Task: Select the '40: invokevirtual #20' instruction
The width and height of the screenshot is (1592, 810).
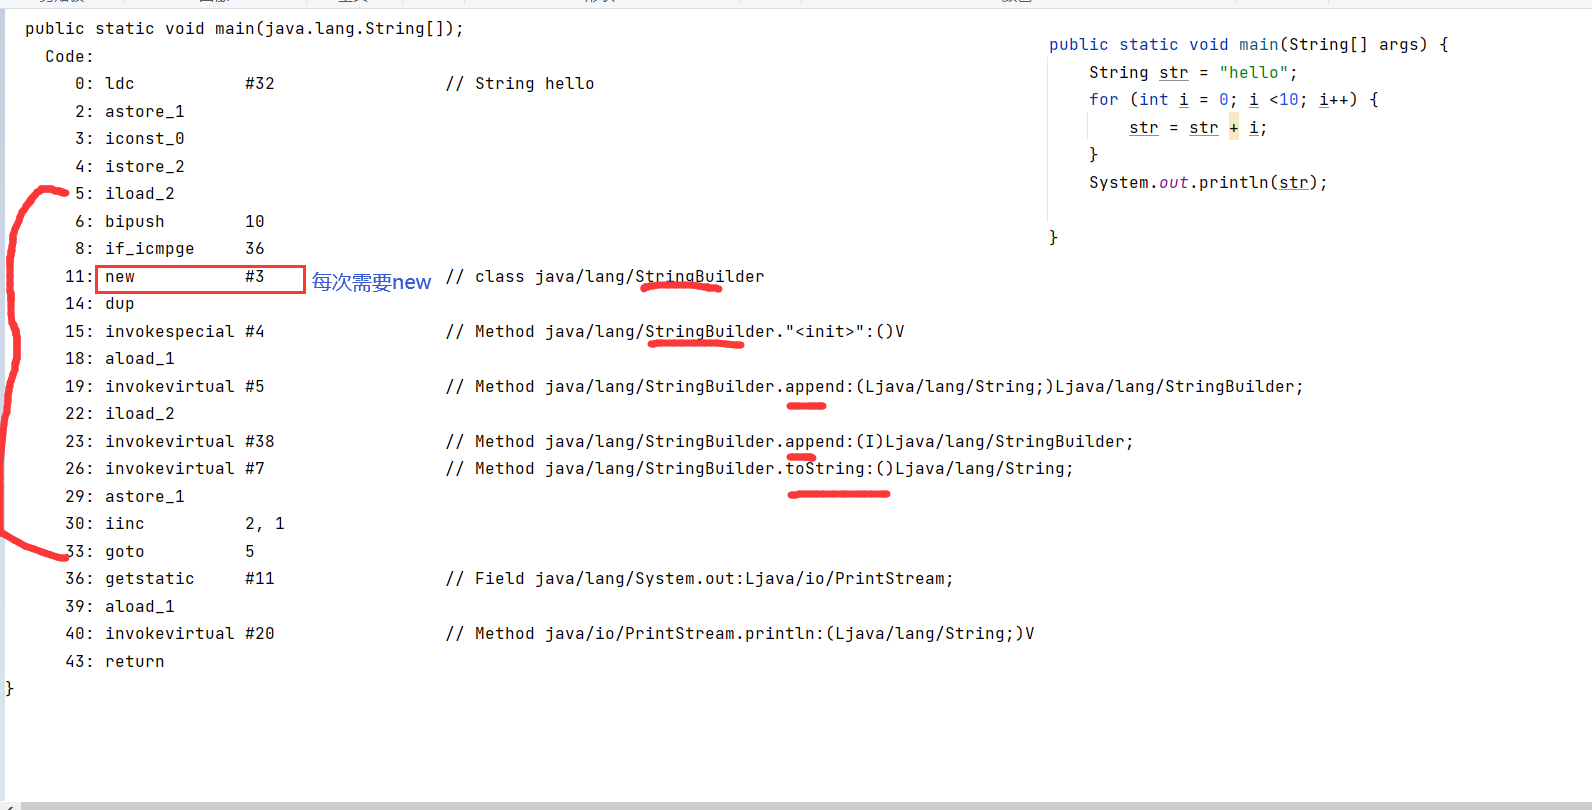Action: pos(170,634)
